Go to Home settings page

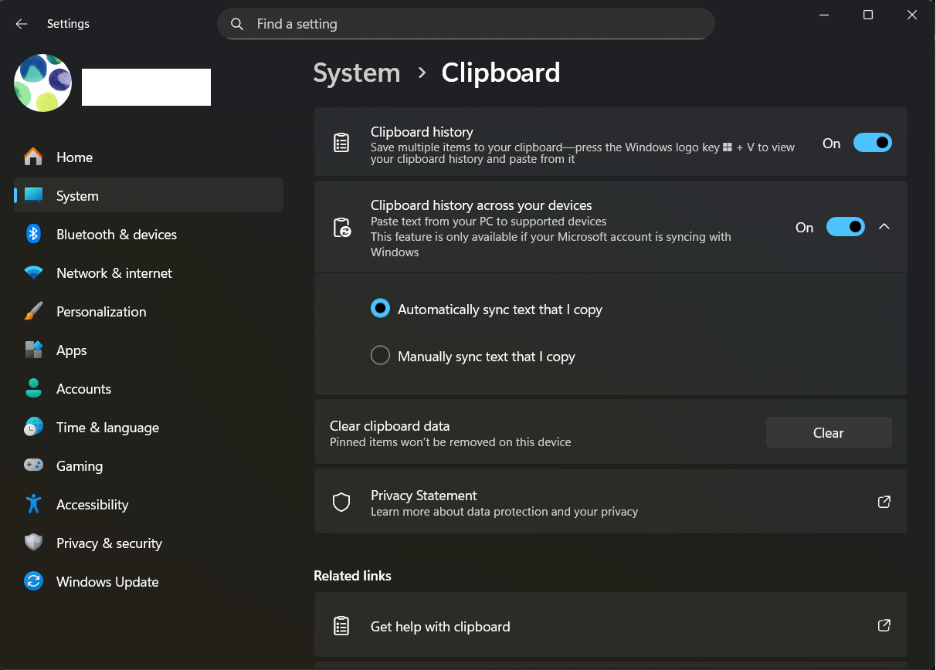(148, 157)
